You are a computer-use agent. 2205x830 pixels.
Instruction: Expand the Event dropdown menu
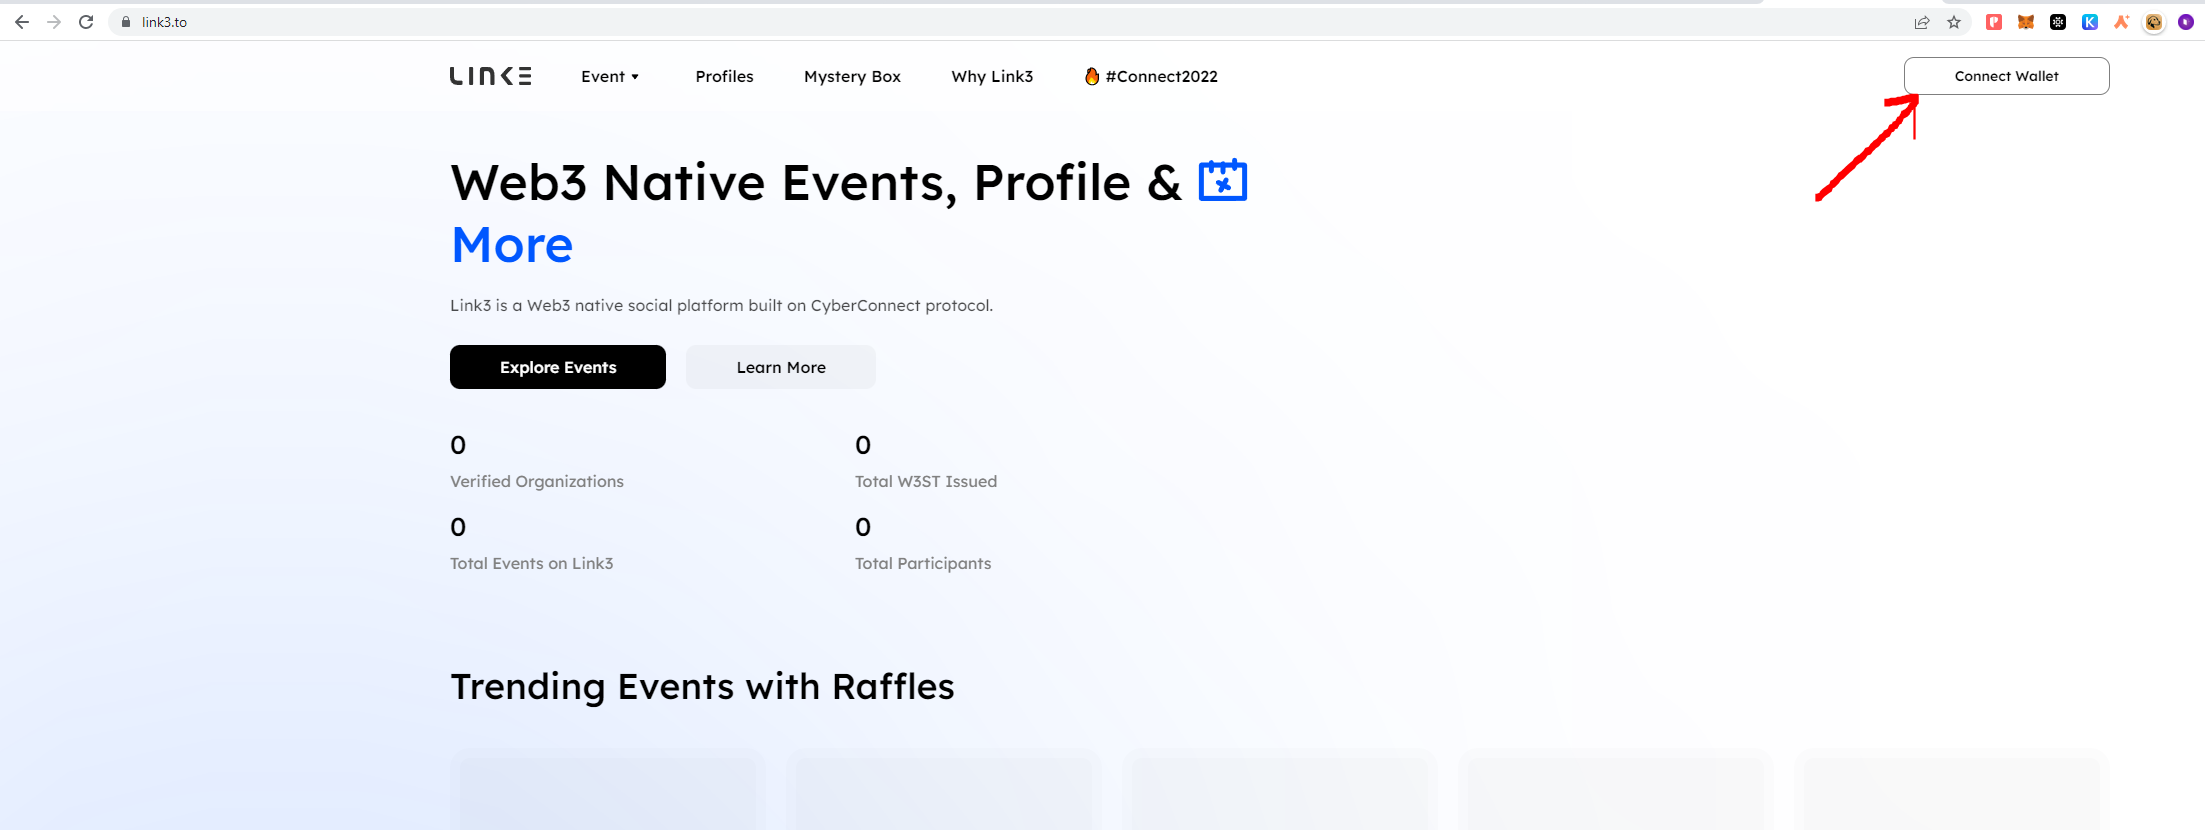click(x=610, y=76)
